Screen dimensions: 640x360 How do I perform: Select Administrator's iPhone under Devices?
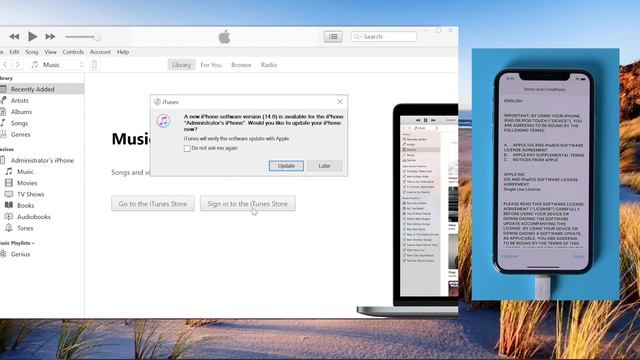pos(42,160)
